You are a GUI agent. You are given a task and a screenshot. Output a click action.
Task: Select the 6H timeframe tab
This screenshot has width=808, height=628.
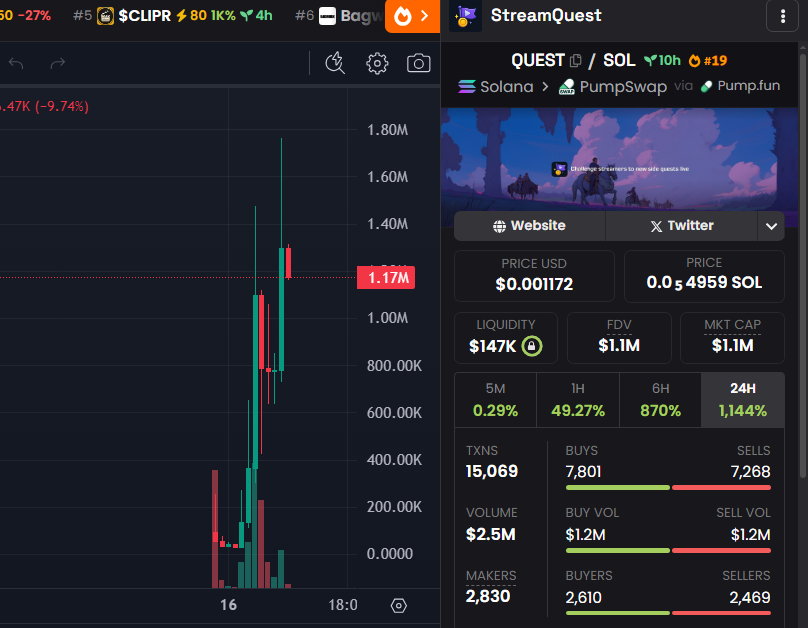pos(660,400)
